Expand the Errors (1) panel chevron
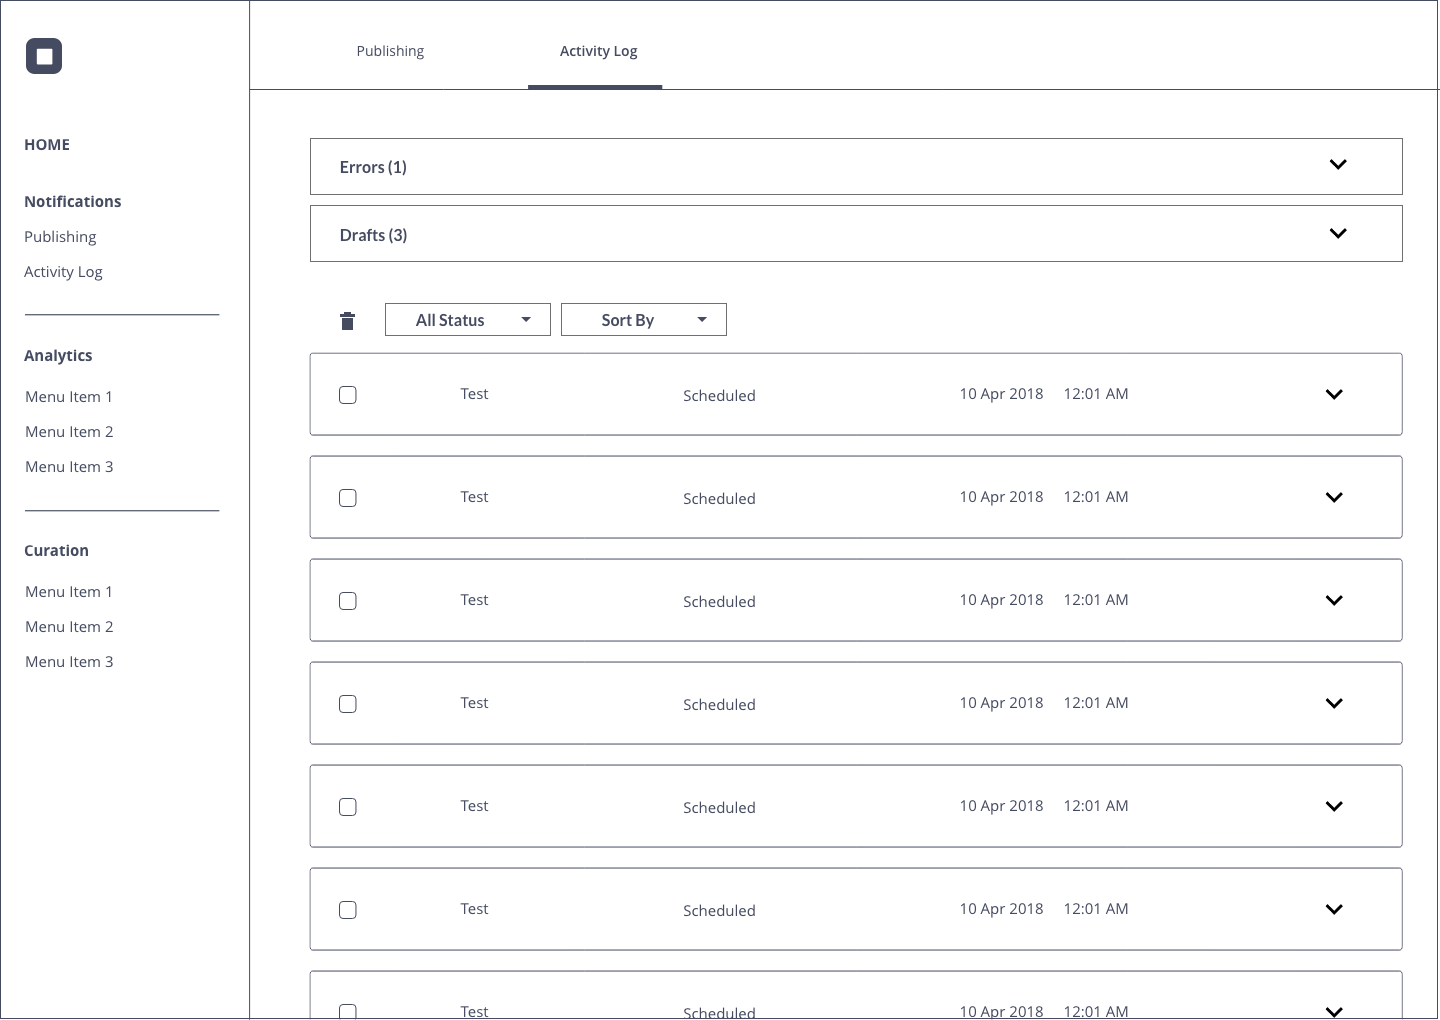Image resolution: width=1440 pixels, height=1020 pixels. (1338, 165)
